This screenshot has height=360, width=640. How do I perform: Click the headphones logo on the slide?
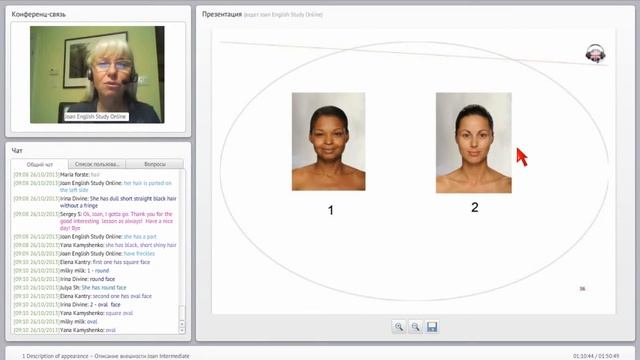(x=596, y=53)
